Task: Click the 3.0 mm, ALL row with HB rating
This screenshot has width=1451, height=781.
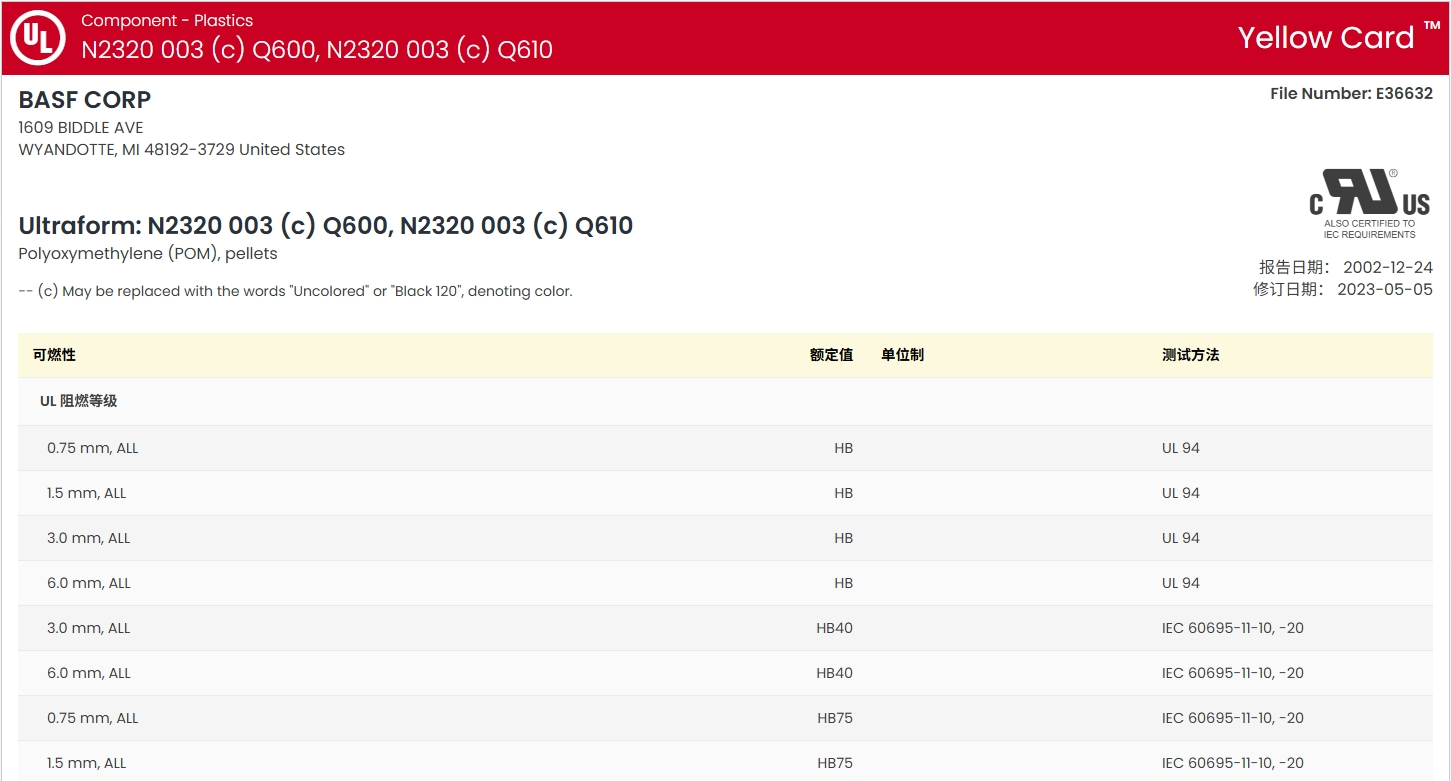Action: pyautogui.click(x=725, y=538)
